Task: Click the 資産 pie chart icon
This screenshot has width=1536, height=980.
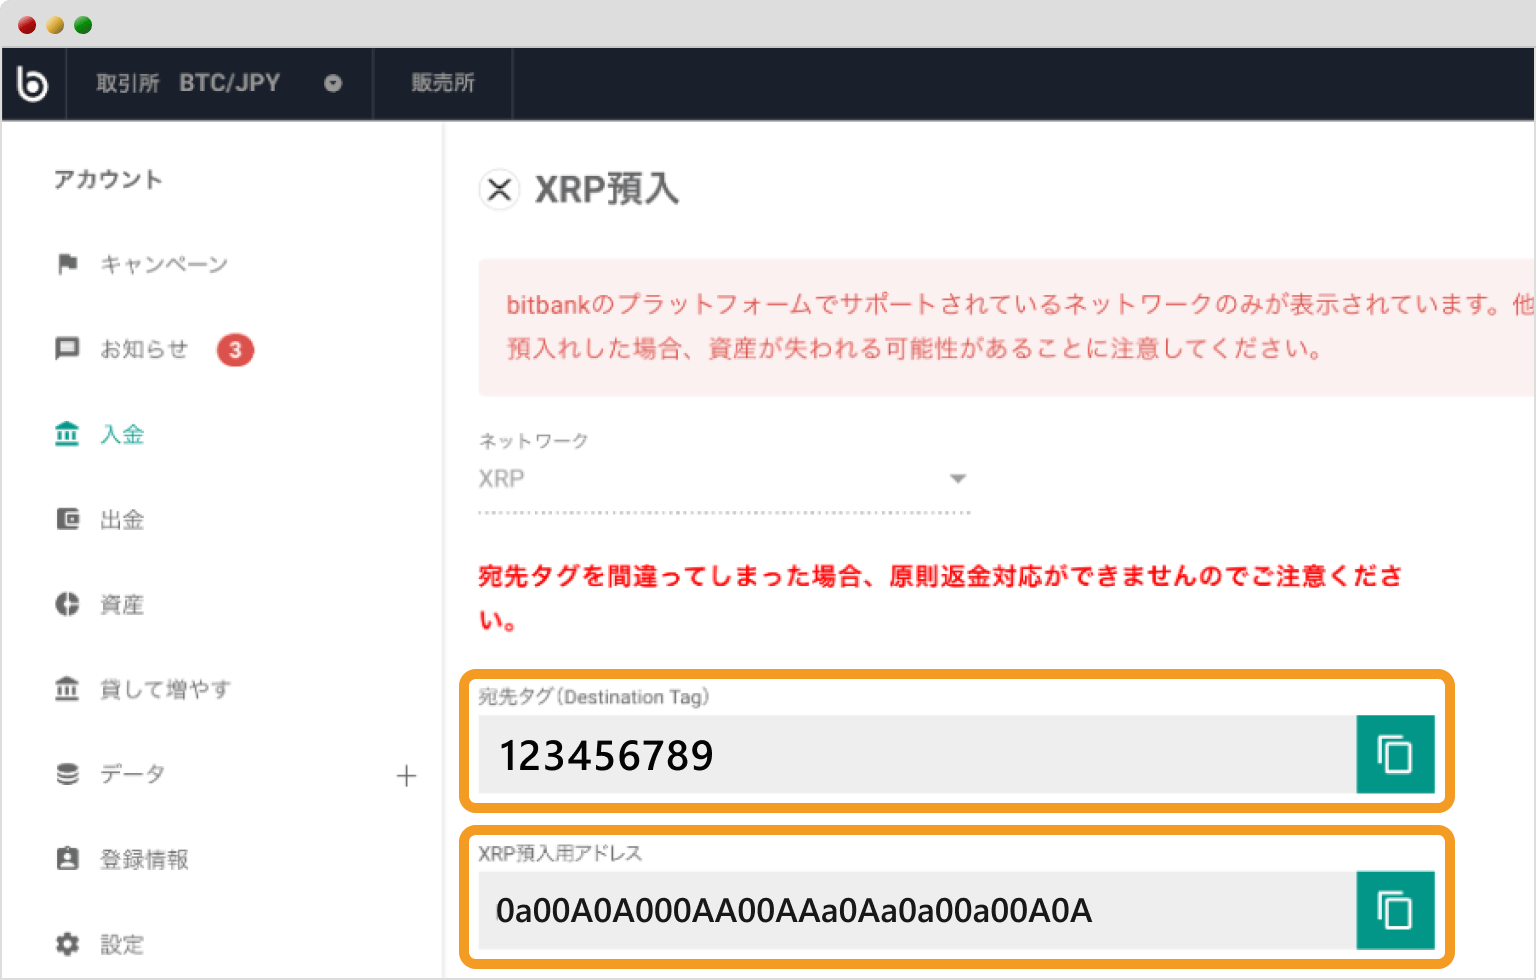Action: [x=66, y=603]
